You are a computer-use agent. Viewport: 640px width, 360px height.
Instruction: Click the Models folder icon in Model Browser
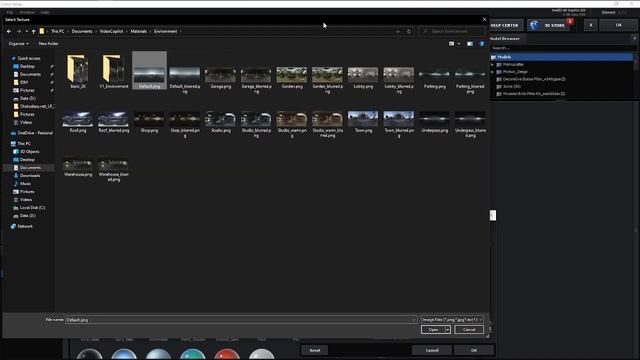493,57
